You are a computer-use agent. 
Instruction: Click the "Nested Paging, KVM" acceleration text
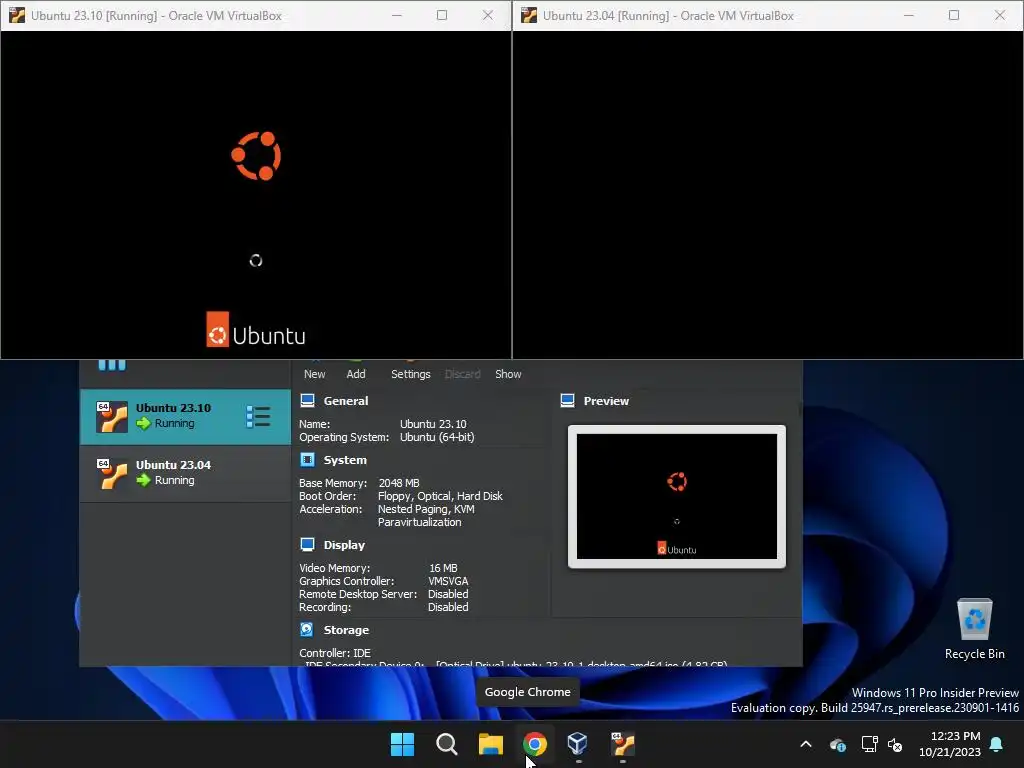click(x=426, y=509)
